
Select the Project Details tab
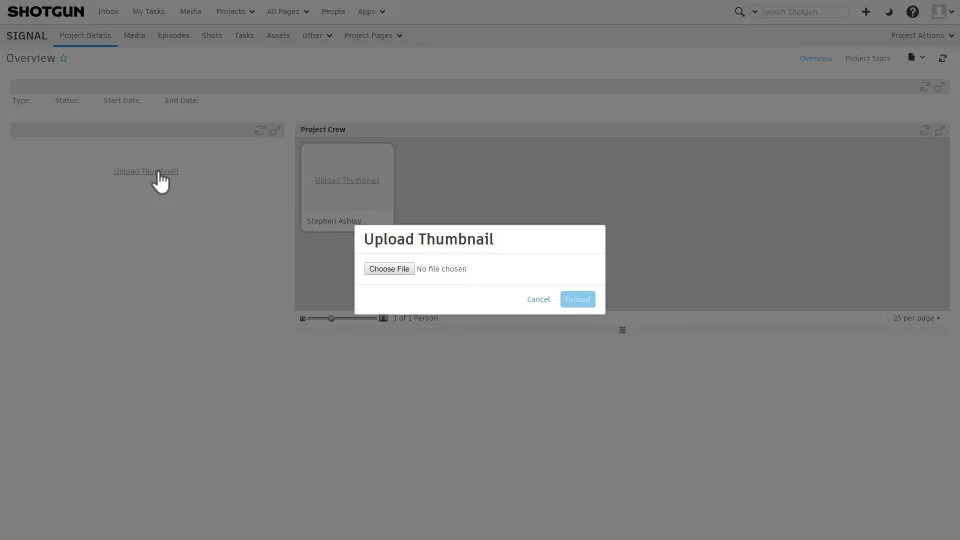[x=85, y=36]
